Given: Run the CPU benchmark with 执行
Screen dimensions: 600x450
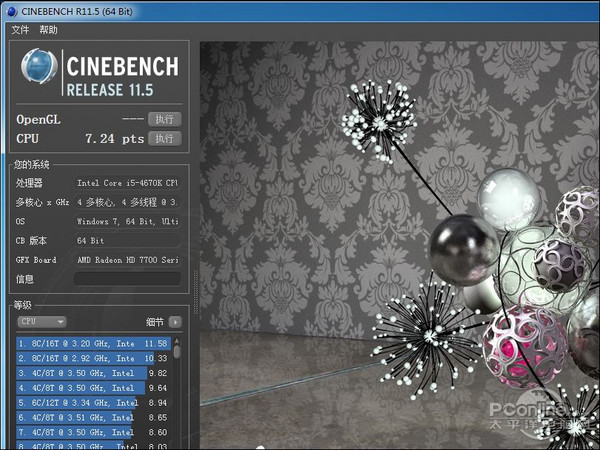Looking at the screenshot, I should click(165, 138).
